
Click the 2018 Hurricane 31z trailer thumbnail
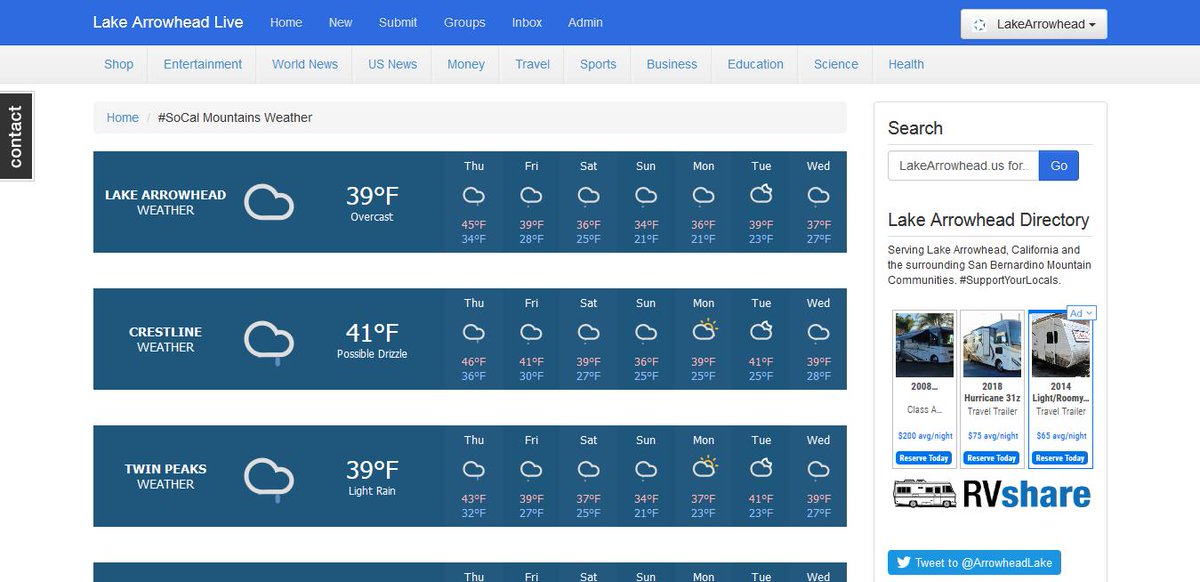[x=992, y=345]
